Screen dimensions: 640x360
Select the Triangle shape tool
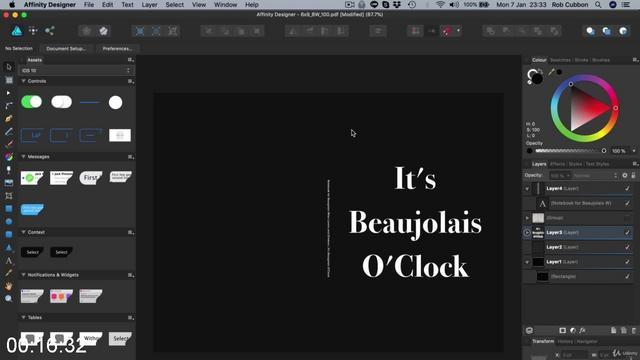pos(9,247)
